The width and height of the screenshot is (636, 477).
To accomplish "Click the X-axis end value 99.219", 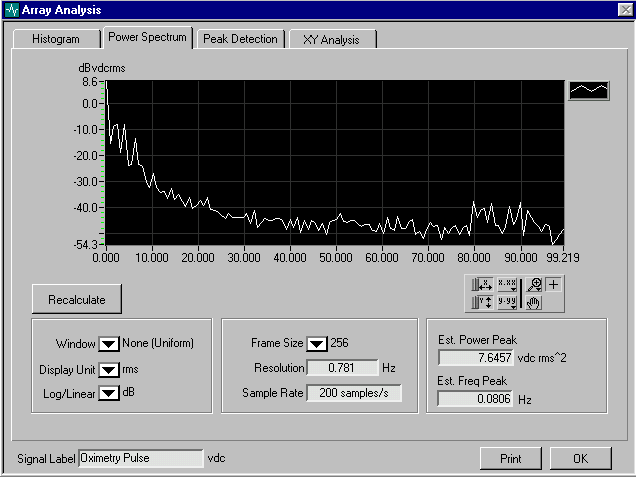I will coord(563,258).
